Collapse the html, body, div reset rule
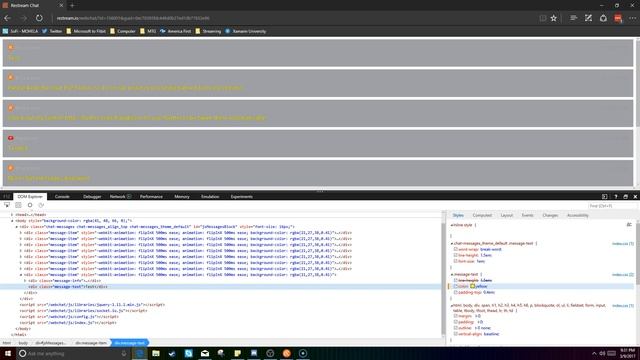Screen dimensions: 640x360 point(451,305)
